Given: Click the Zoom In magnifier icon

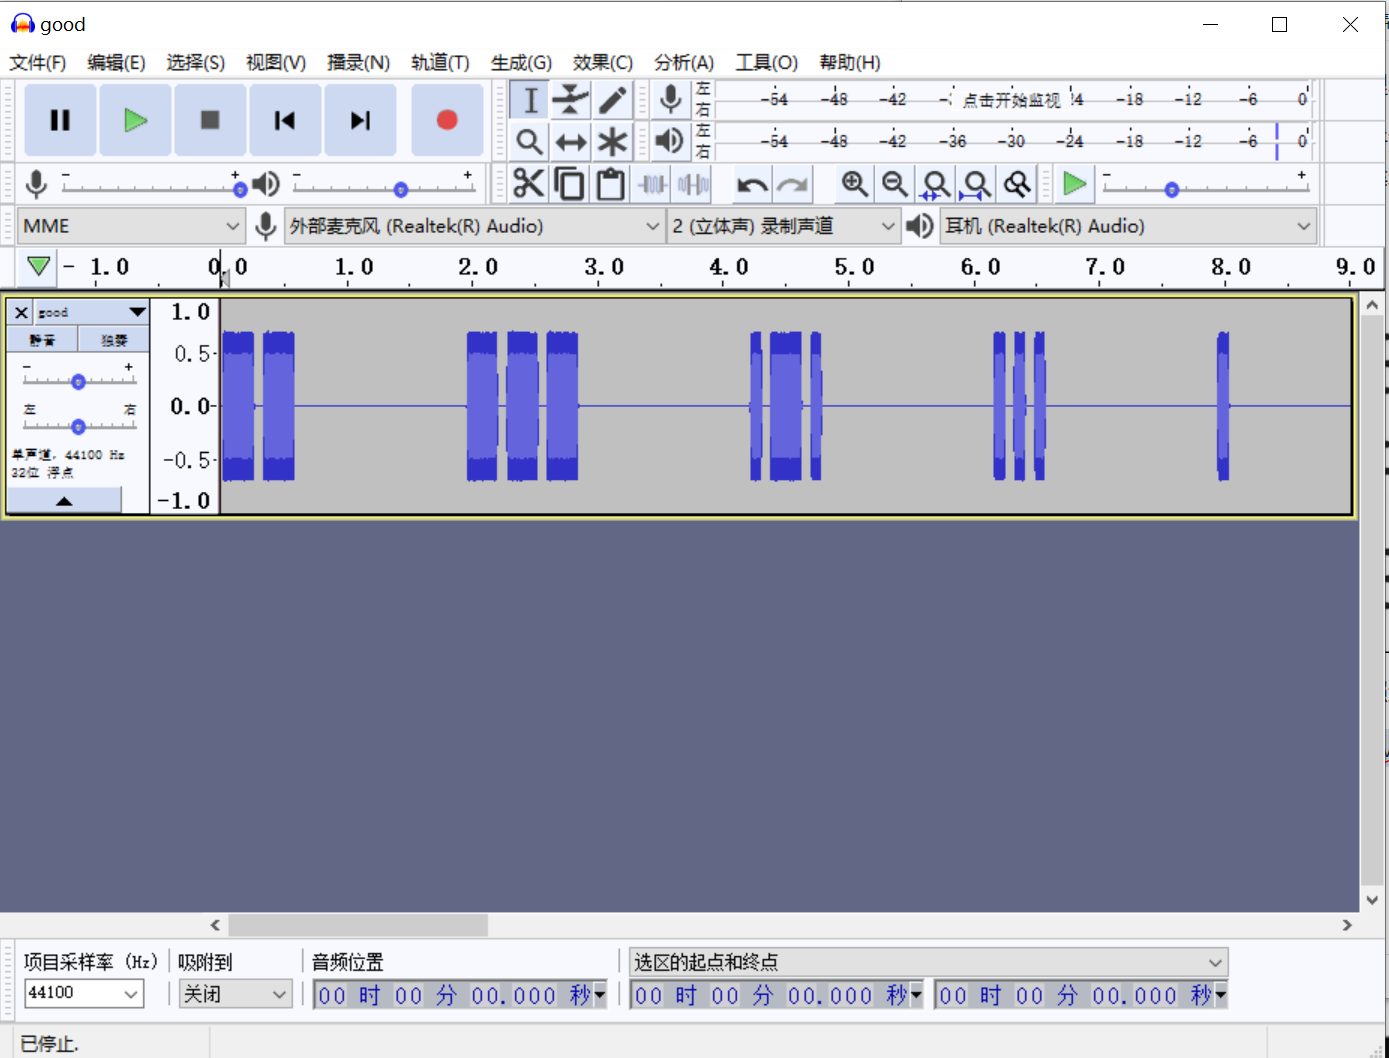Looking at the screenshot, I should coord(854,184).
